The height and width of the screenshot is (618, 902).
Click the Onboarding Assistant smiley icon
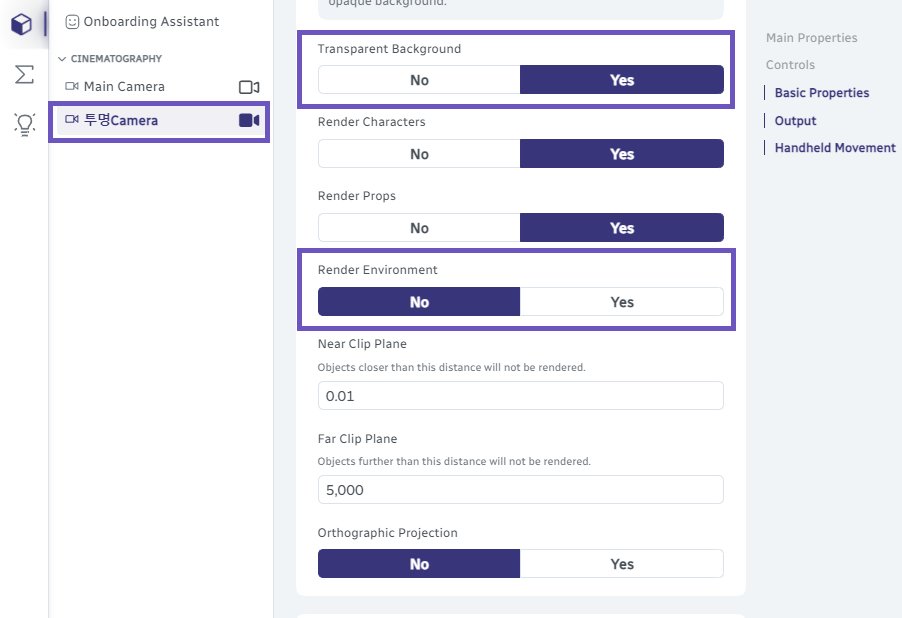[x=72, y=22]
